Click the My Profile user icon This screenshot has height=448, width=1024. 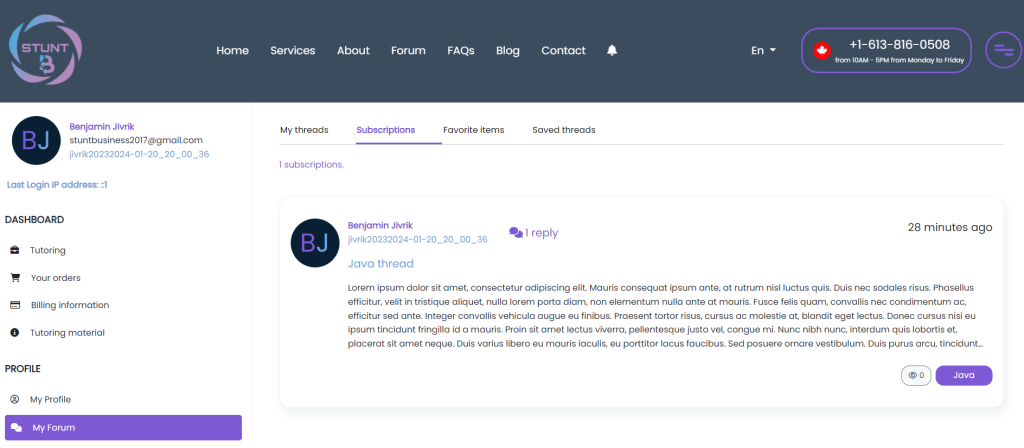pyautogui.click(x=15, y=399)
